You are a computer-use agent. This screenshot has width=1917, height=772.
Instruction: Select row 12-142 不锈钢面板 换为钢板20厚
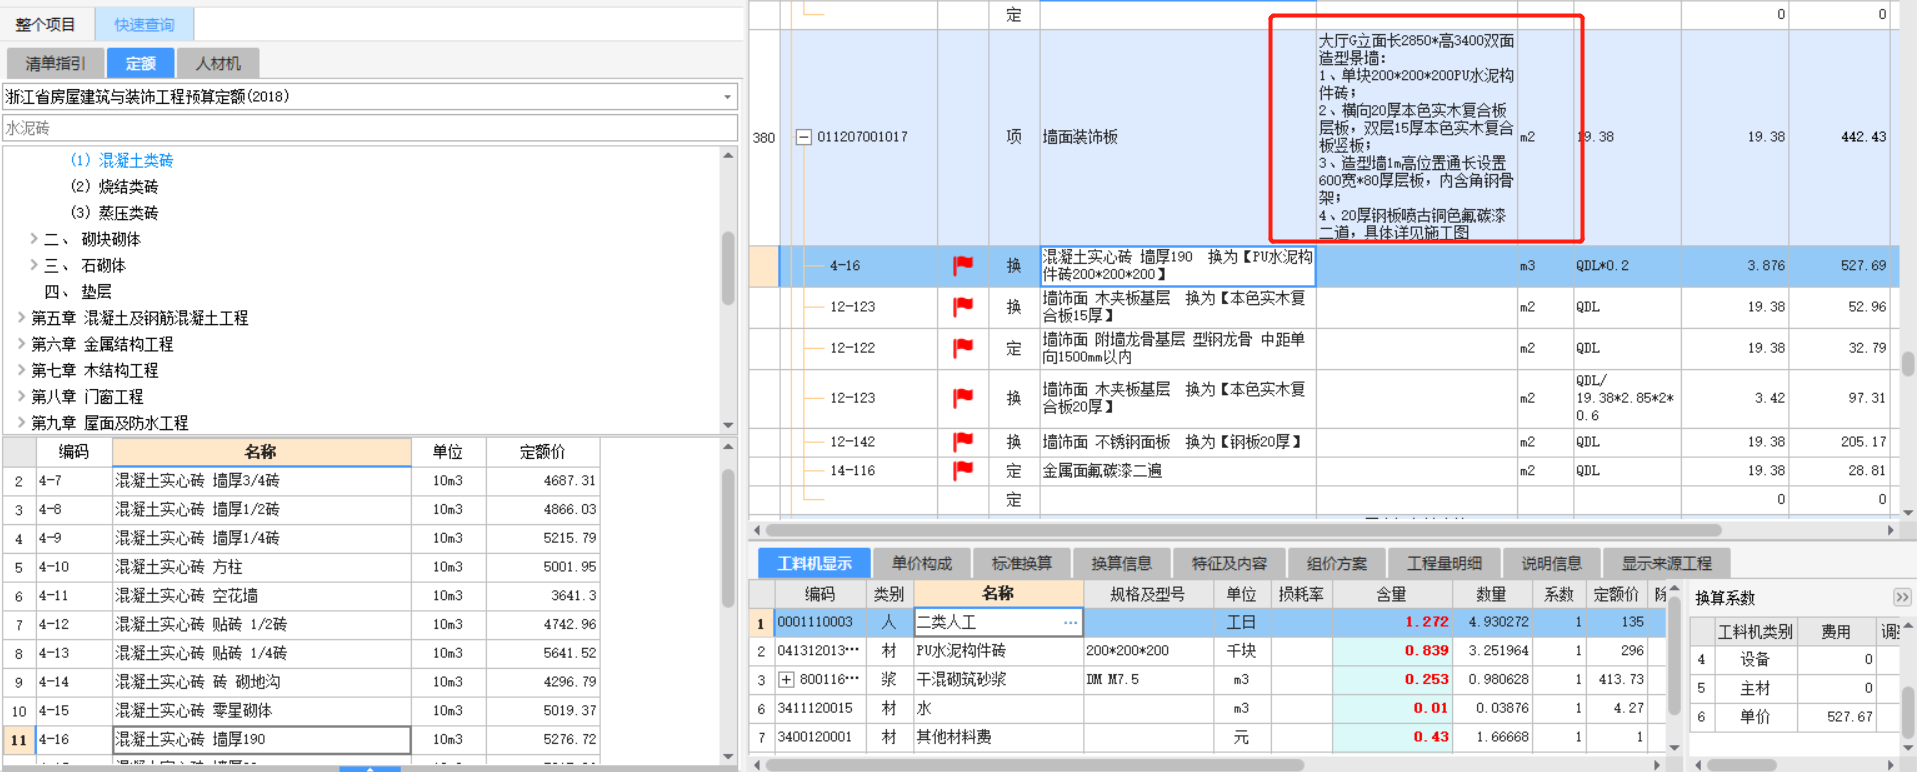point(1325,441)
